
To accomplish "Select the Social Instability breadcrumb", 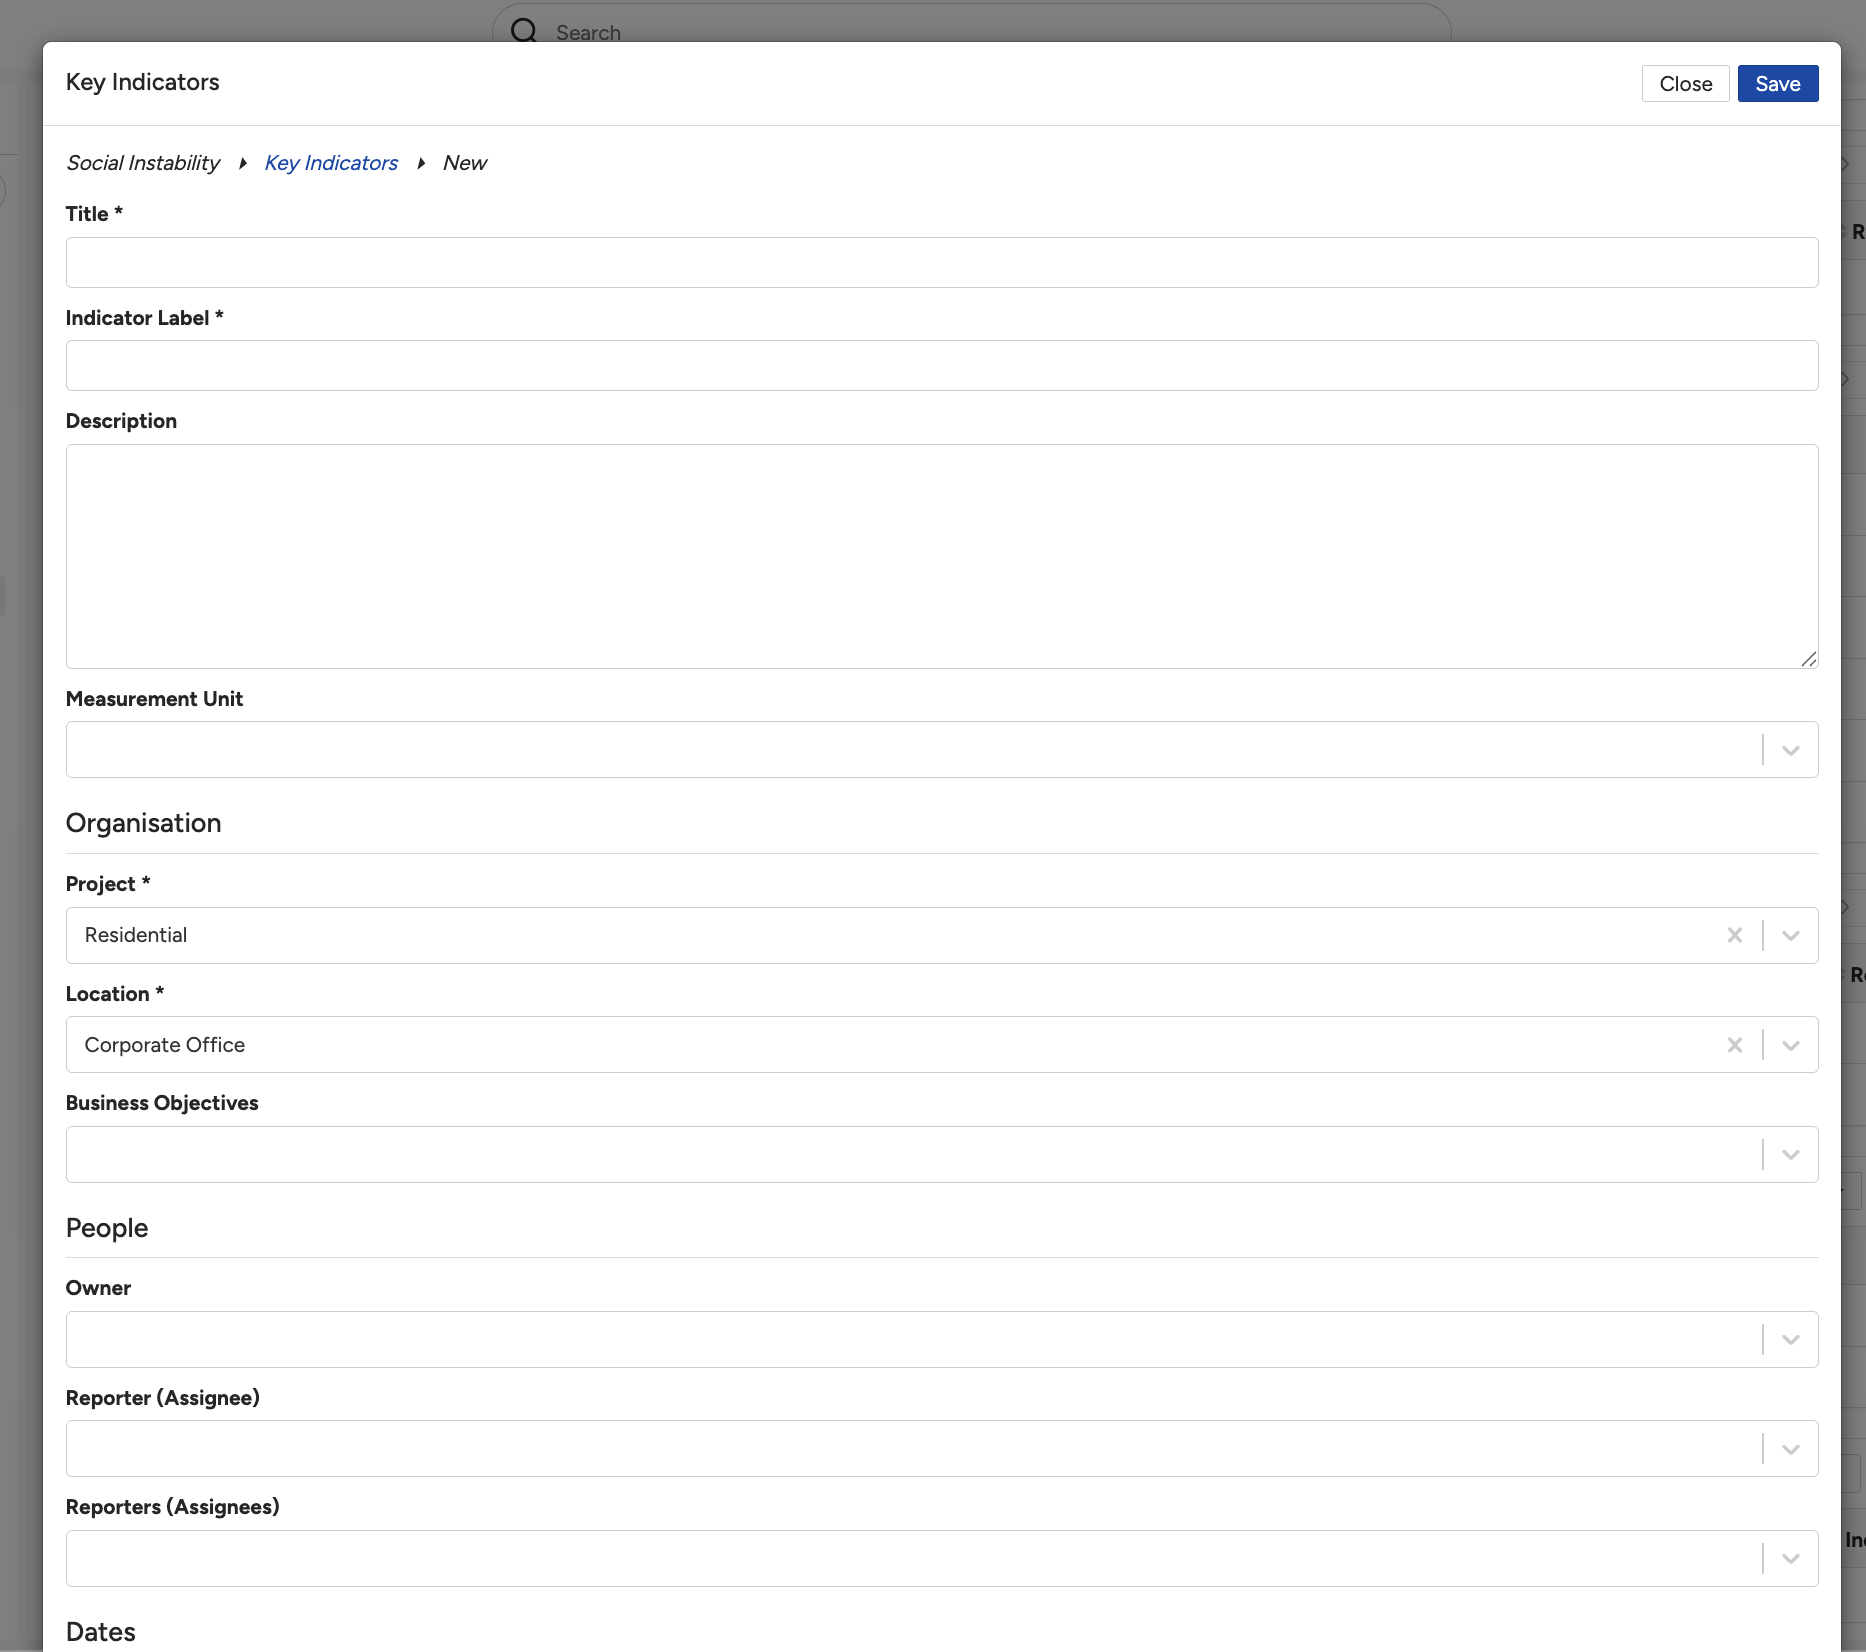I will coord(143,163).
